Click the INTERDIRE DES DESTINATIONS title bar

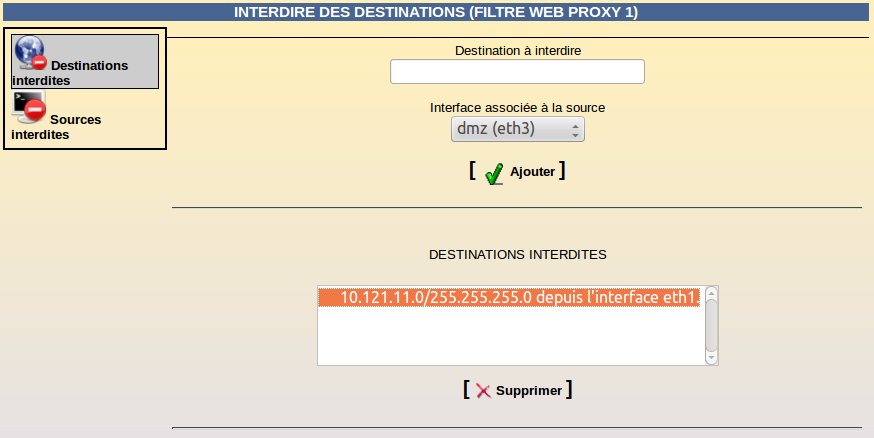pyautogui.click(x=436, y=12)
